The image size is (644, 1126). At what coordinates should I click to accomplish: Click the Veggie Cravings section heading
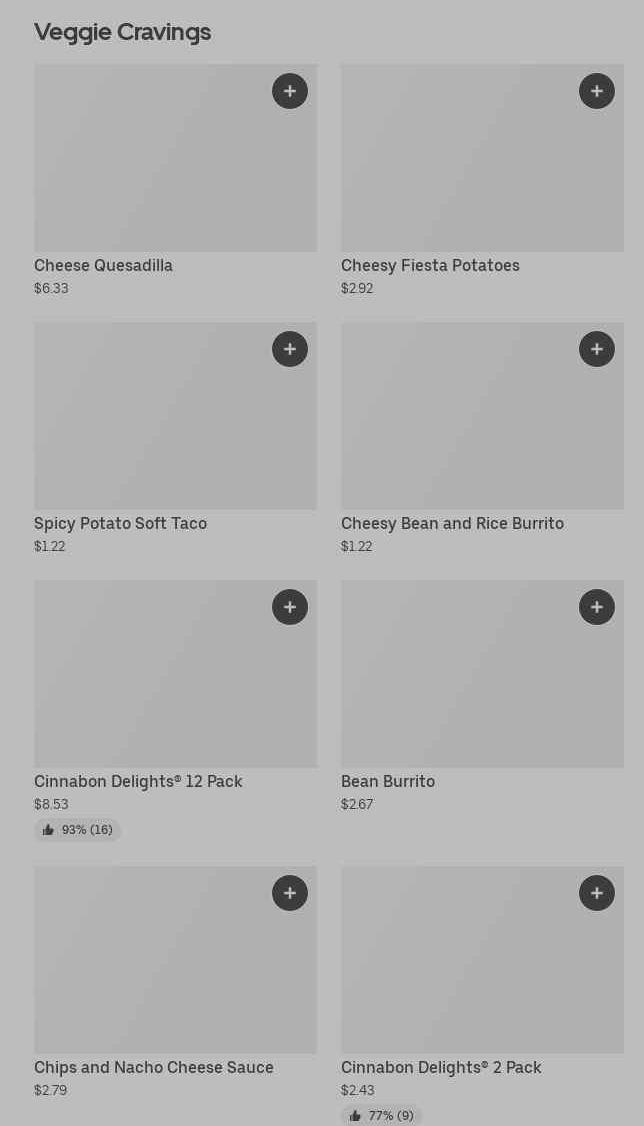tap(122, 32)
